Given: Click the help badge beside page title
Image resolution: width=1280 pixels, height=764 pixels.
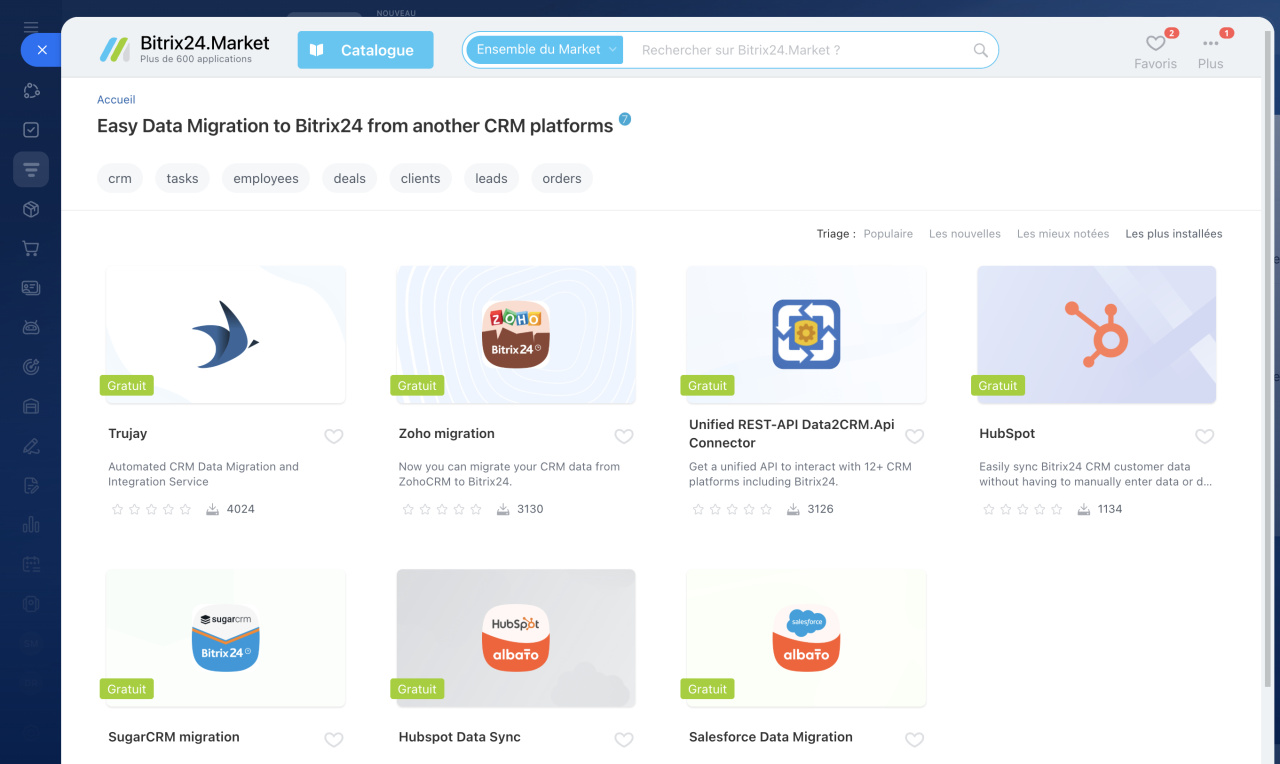Looking at the screenshot, I should click(x=625, y=119).
